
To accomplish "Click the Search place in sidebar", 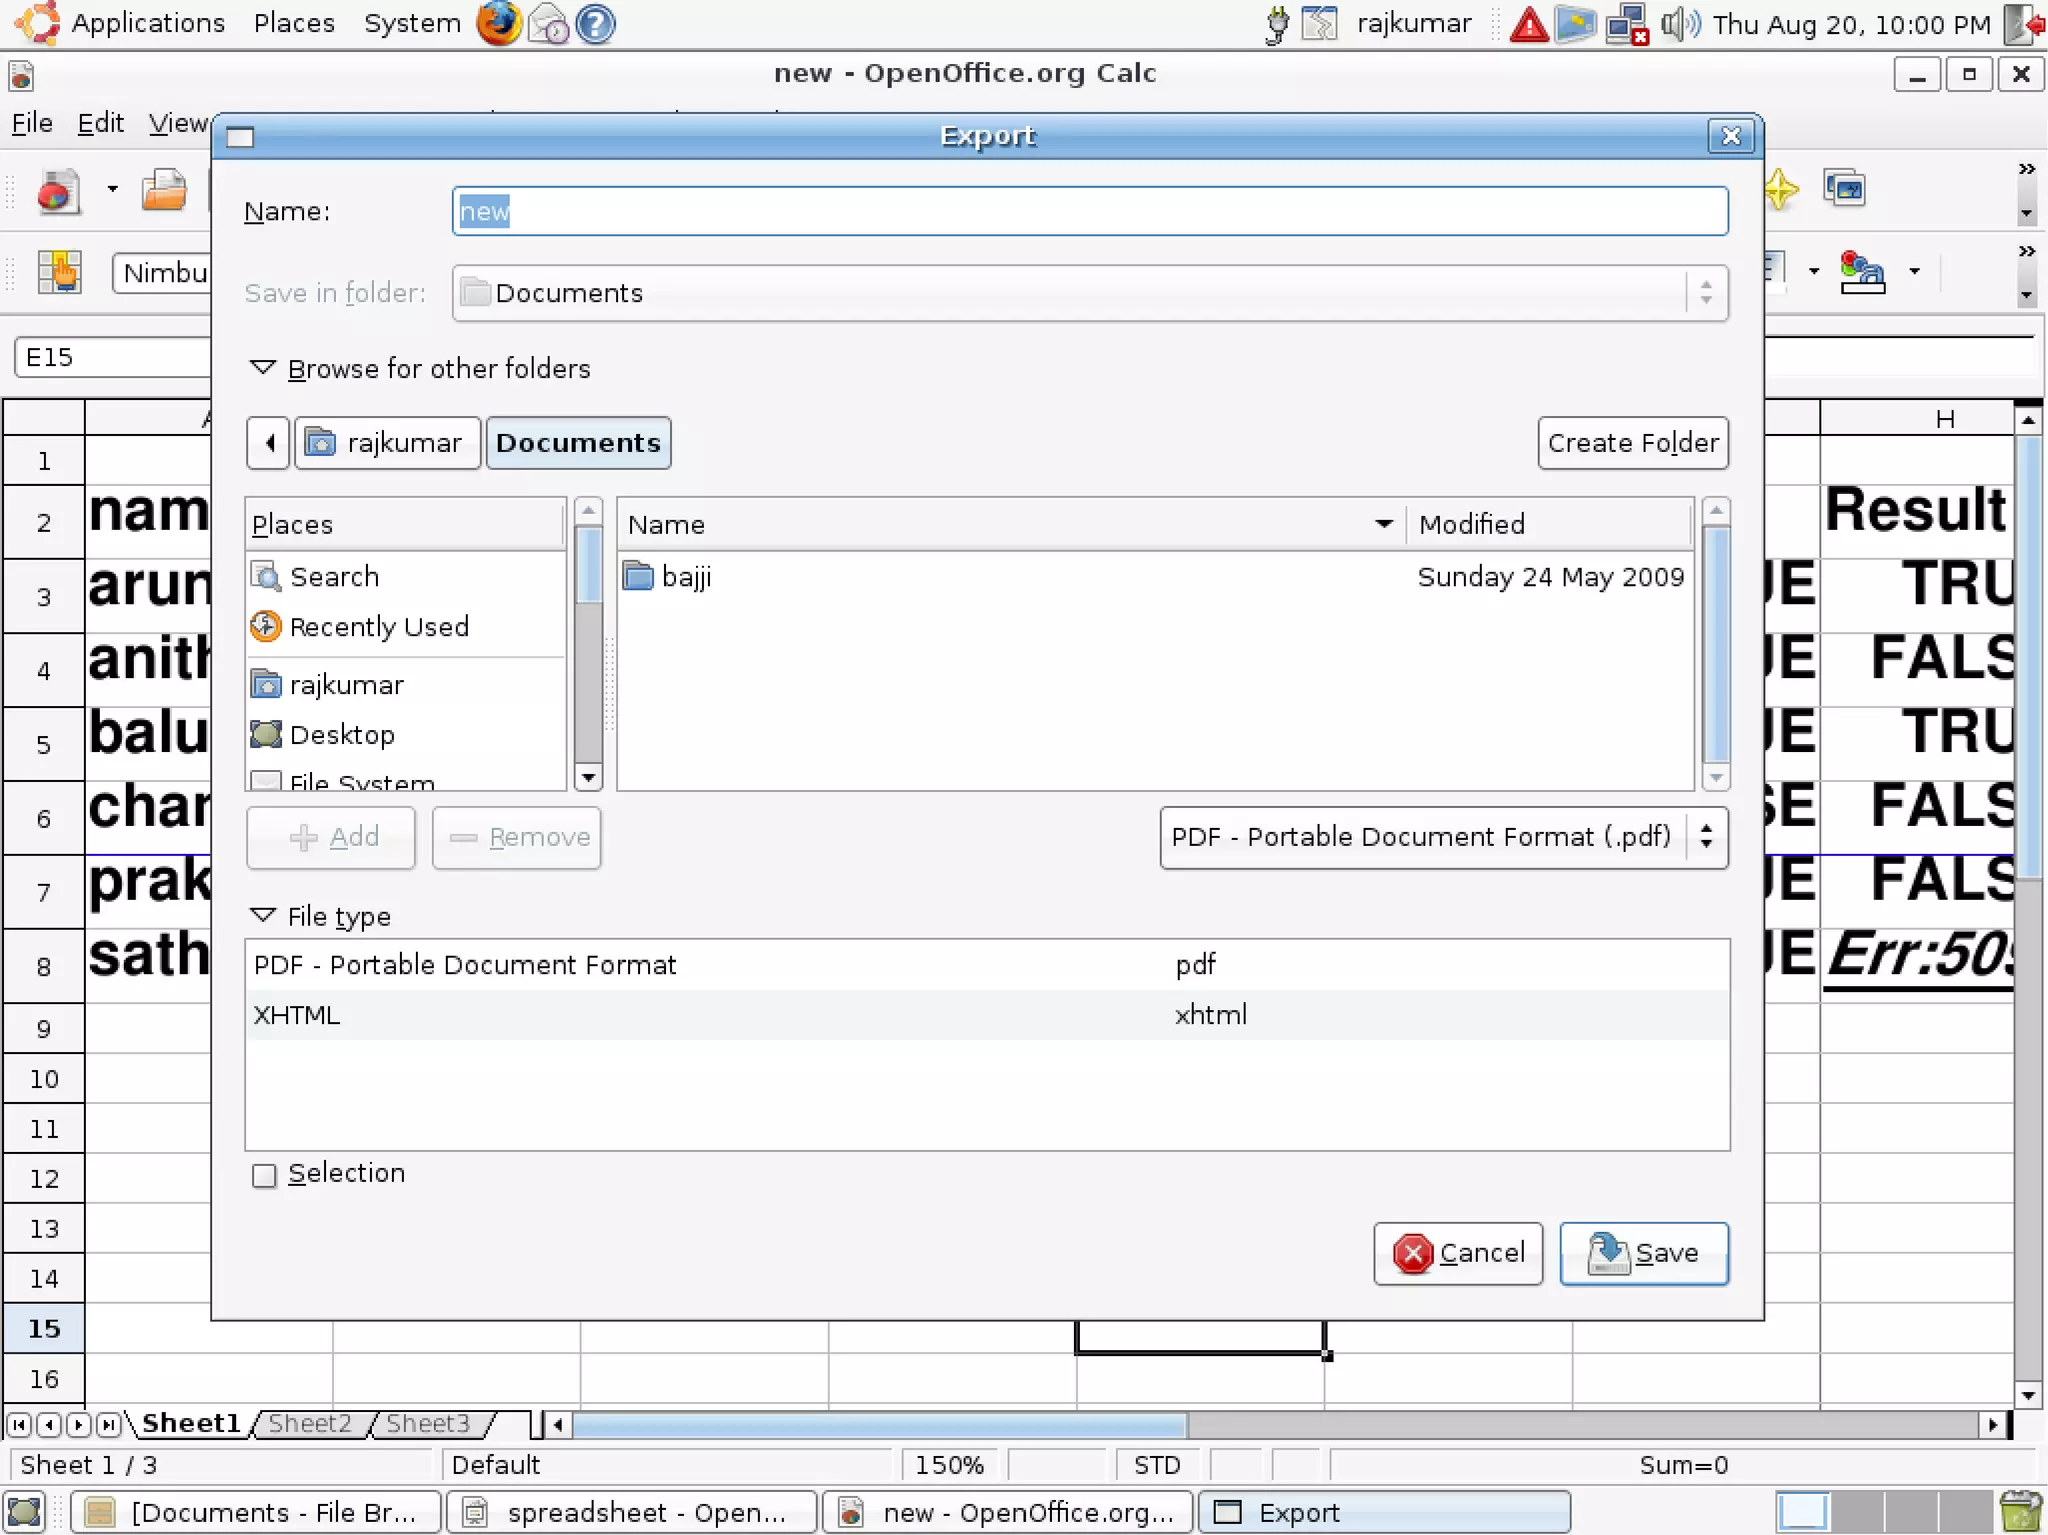I will 334,577.
